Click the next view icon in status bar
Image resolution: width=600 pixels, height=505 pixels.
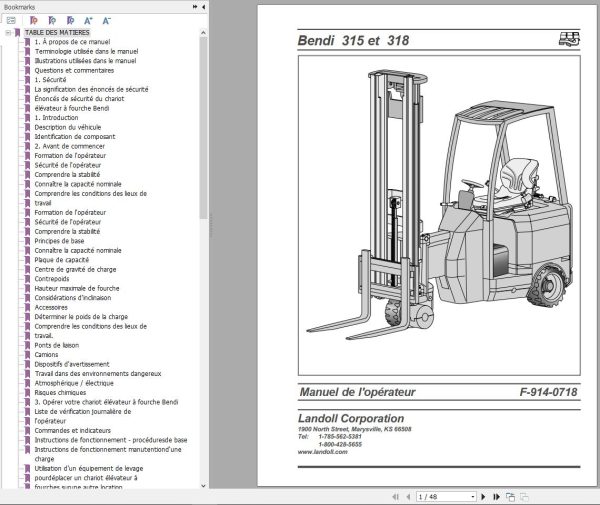(x=524, y=497)
